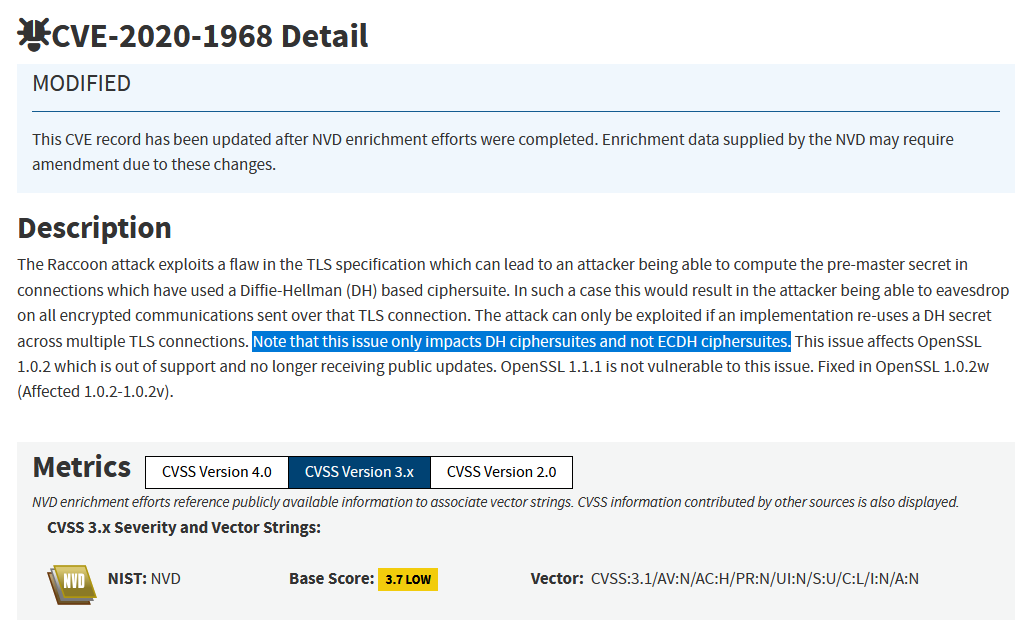The image size is (1032, 632).
Task: Click the Raccoon attack opening sentence
Action: (x=492, y=265)
